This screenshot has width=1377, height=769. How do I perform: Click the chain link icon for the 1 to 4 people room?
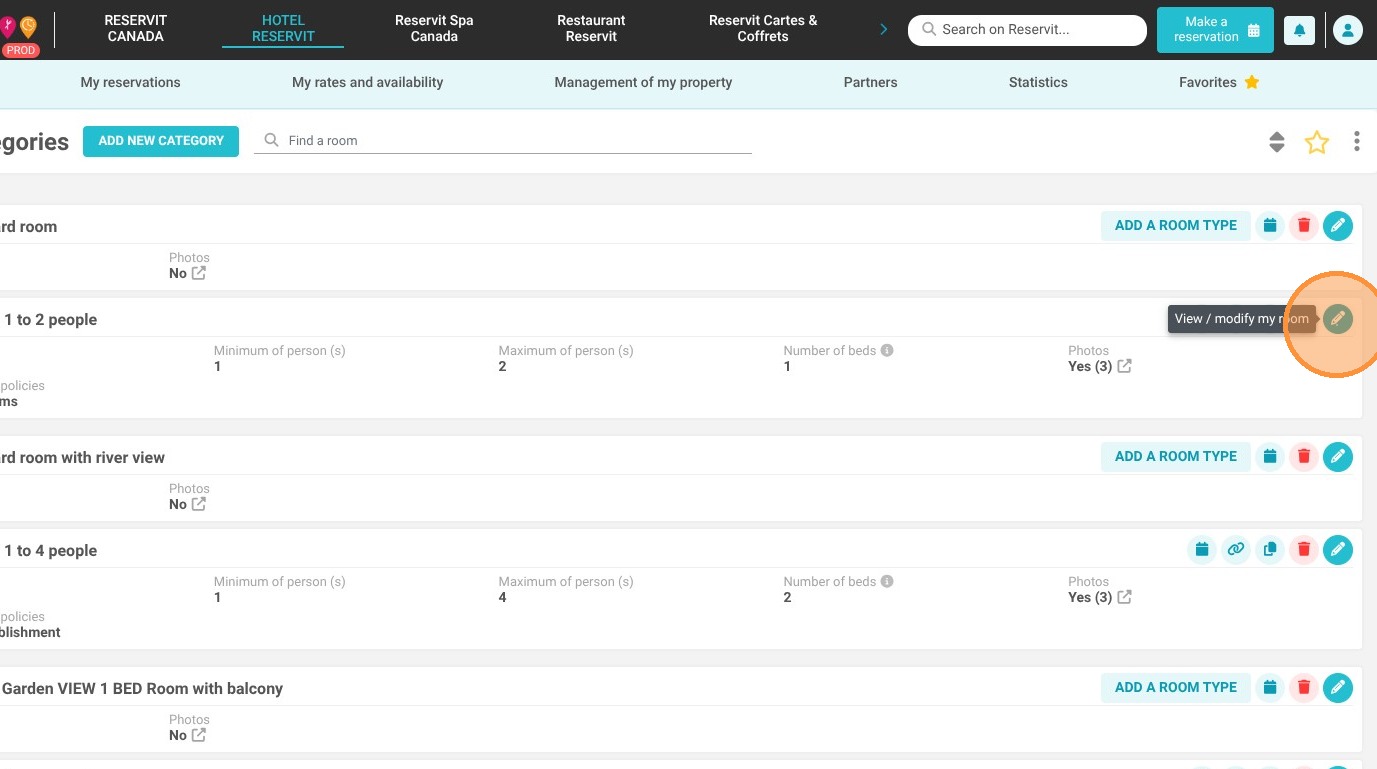[1236, 550]
